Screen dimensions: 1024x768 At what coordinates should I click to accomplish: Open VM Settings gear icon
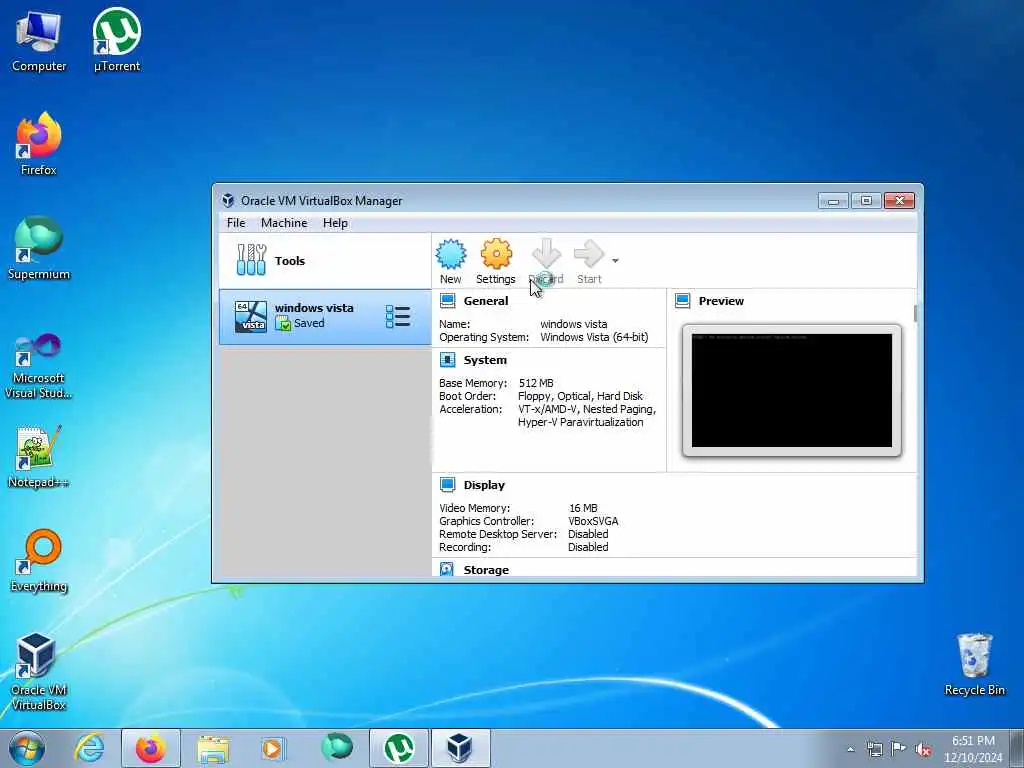pyautogui.click(x=496, y=261)
